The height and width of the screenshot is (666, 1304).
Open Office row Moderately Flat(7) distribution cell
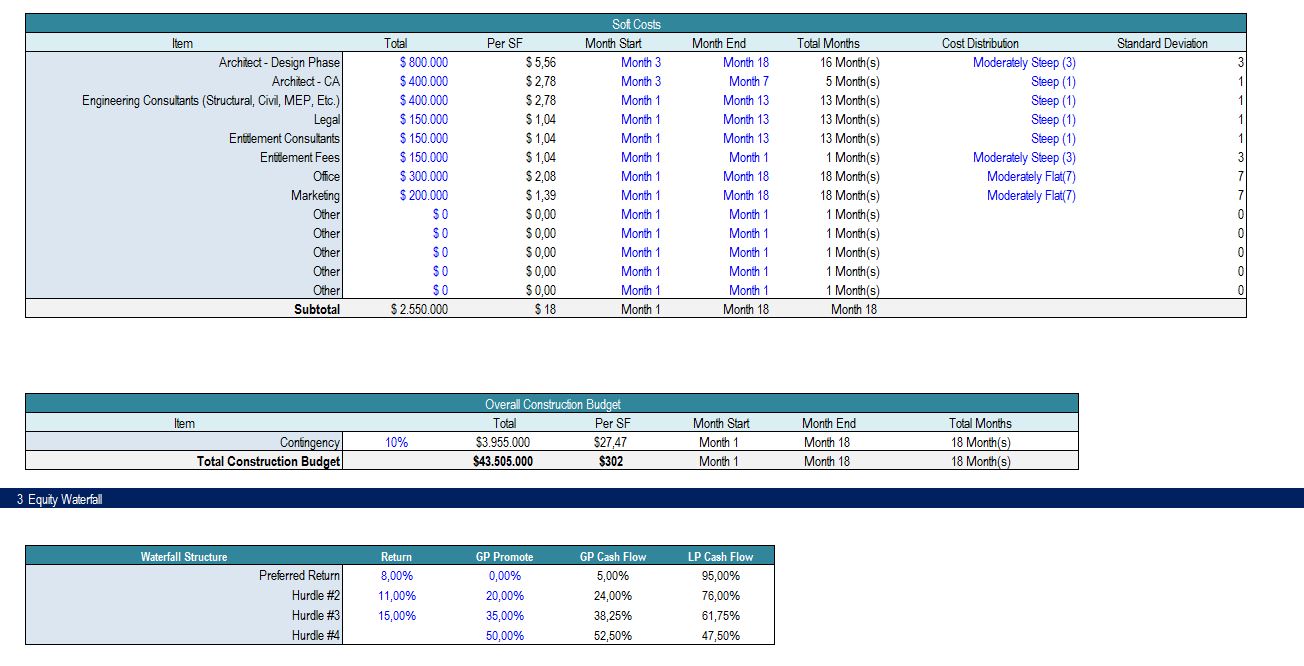(x=1031, y=176)
